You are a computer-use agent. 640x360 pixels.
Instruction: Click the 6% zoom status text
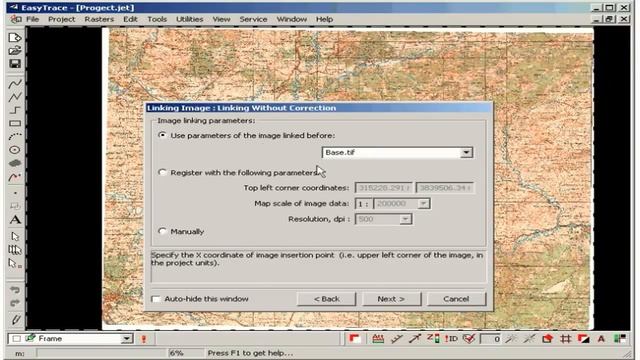click(x=176, y=353)
